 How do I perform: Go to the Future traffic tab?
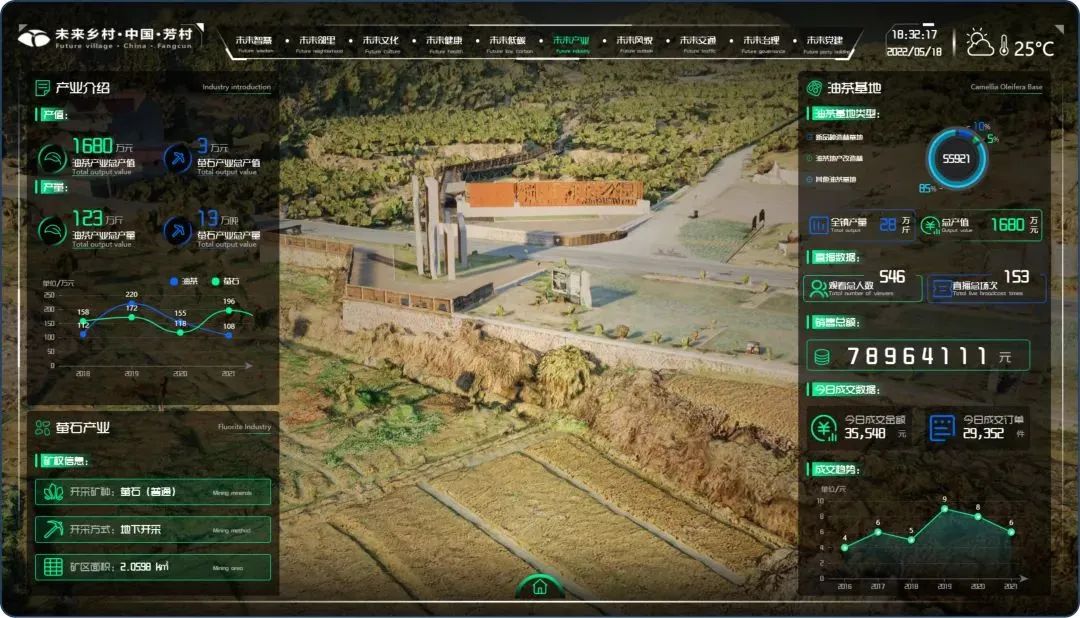(x=697, y=43)
